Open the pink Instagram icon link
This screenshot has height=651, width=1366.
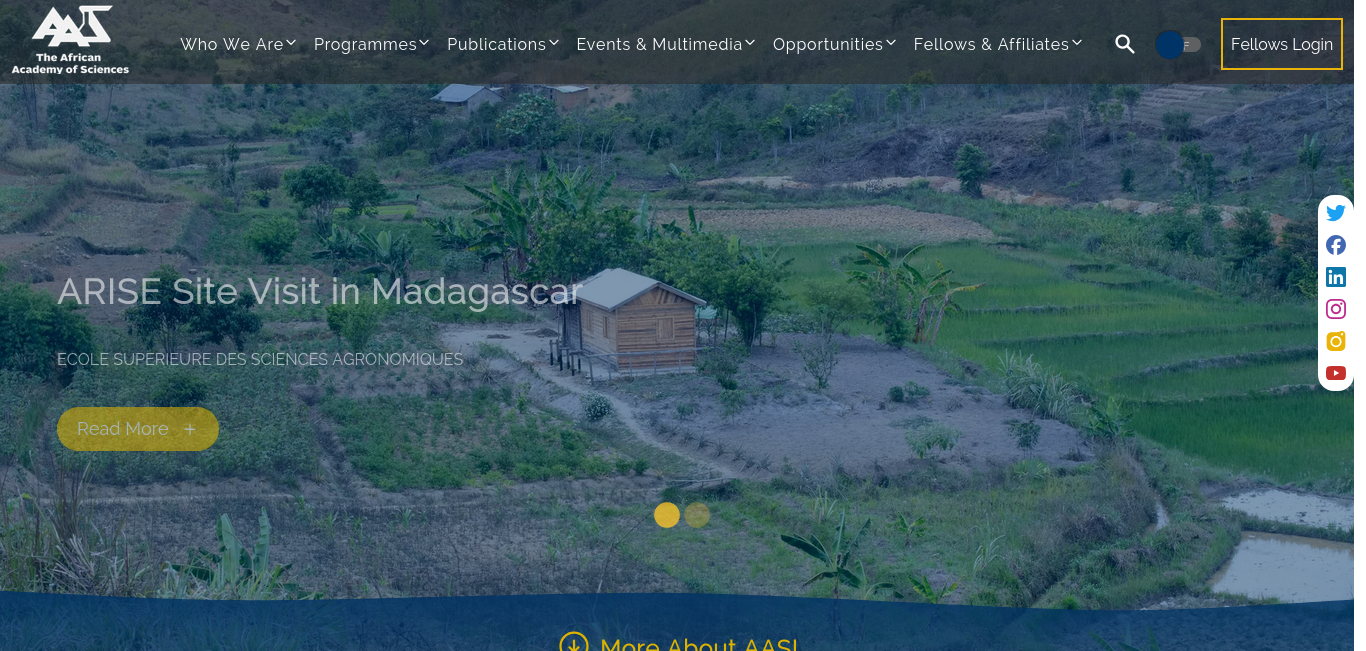coord(1336,309)
